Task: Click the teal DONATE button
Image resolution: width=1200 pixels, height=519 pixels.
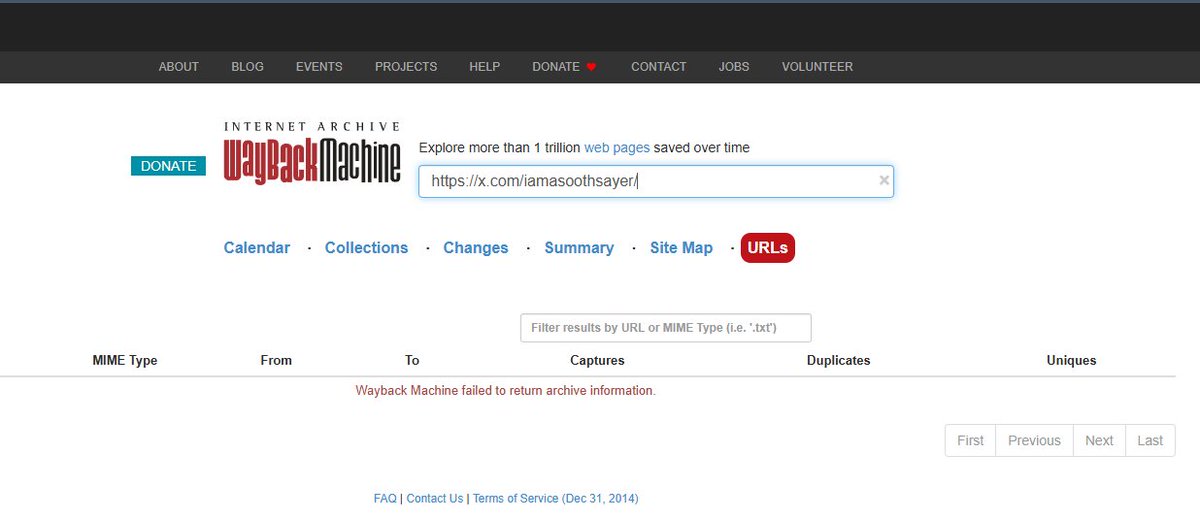Action: [x=168, y=166]
